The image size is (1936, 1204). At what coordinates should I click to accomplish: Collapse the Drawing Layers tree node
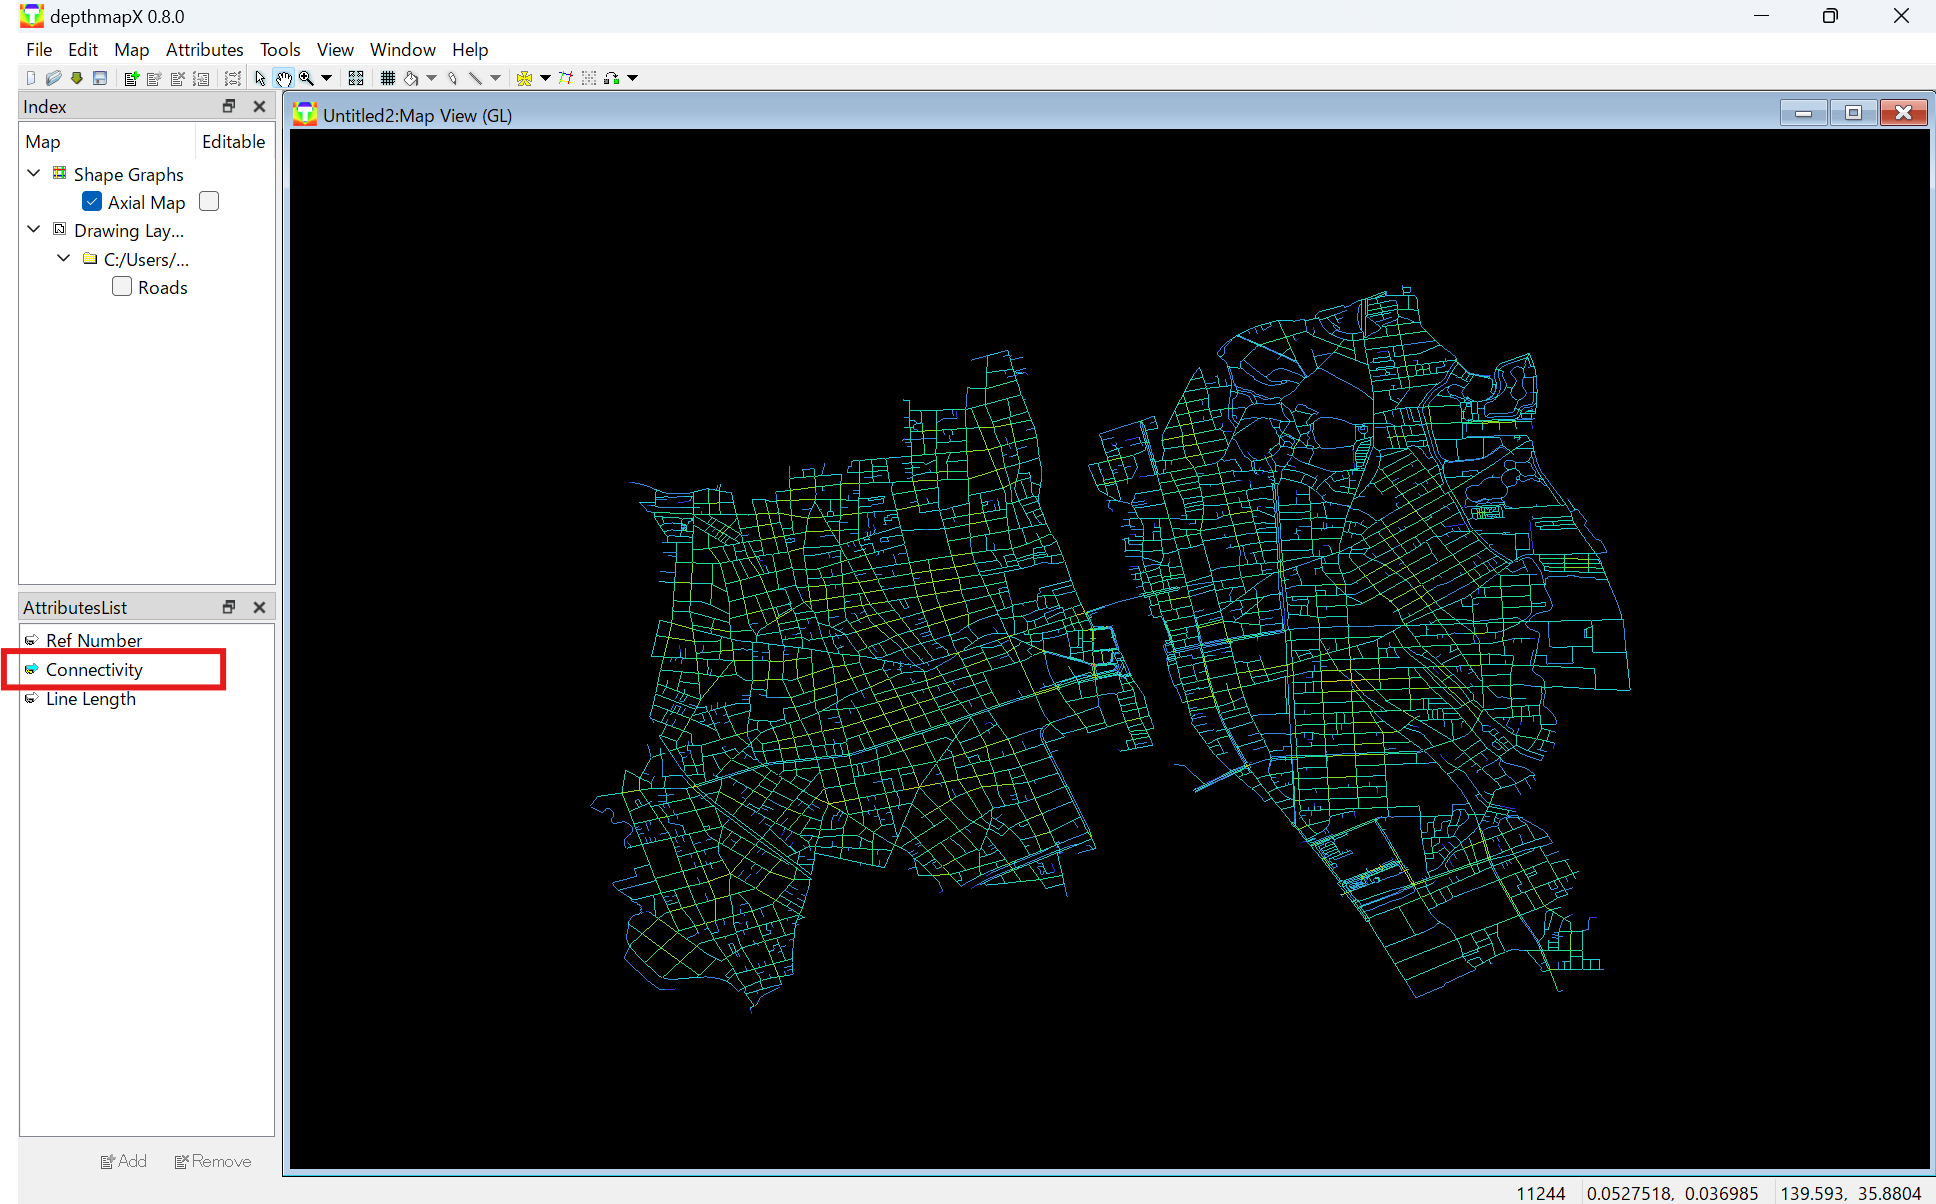33,229
